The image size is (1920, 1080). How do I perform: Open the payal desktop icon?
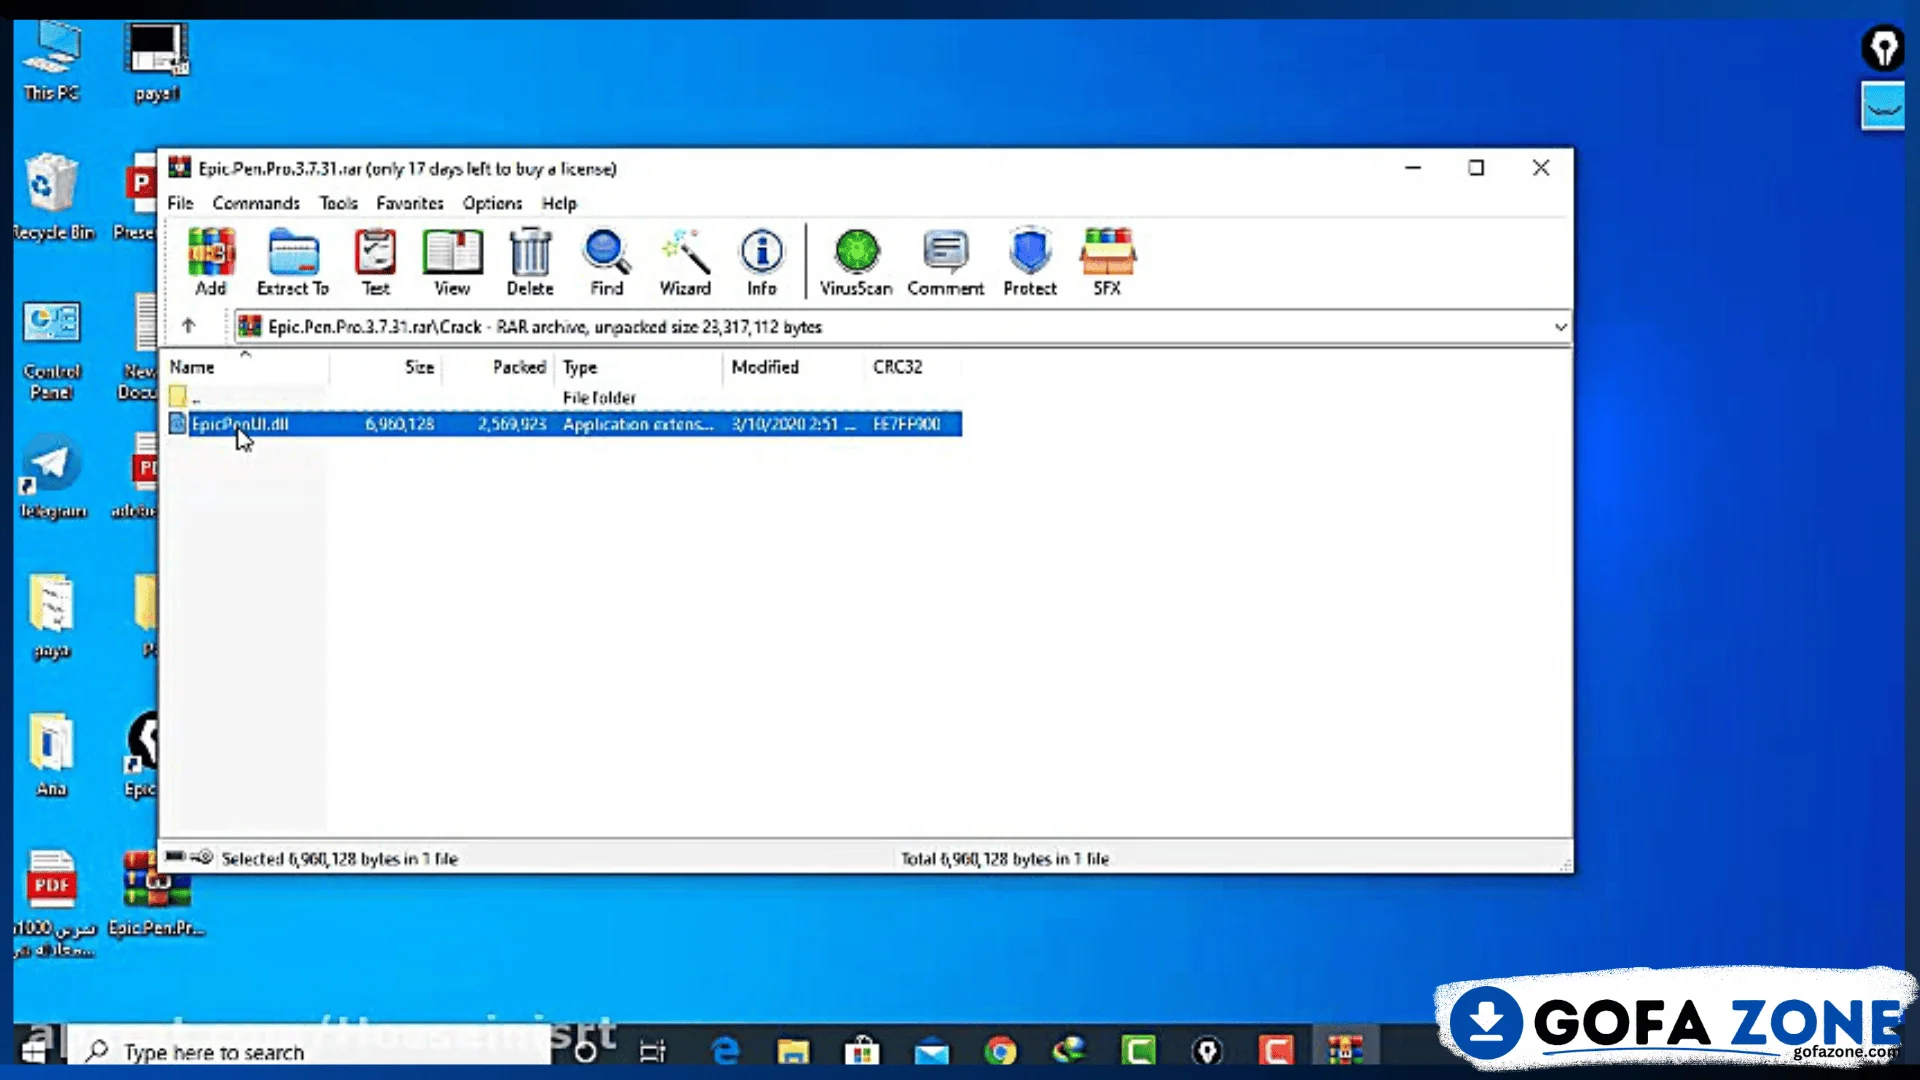tap(157, 62)
